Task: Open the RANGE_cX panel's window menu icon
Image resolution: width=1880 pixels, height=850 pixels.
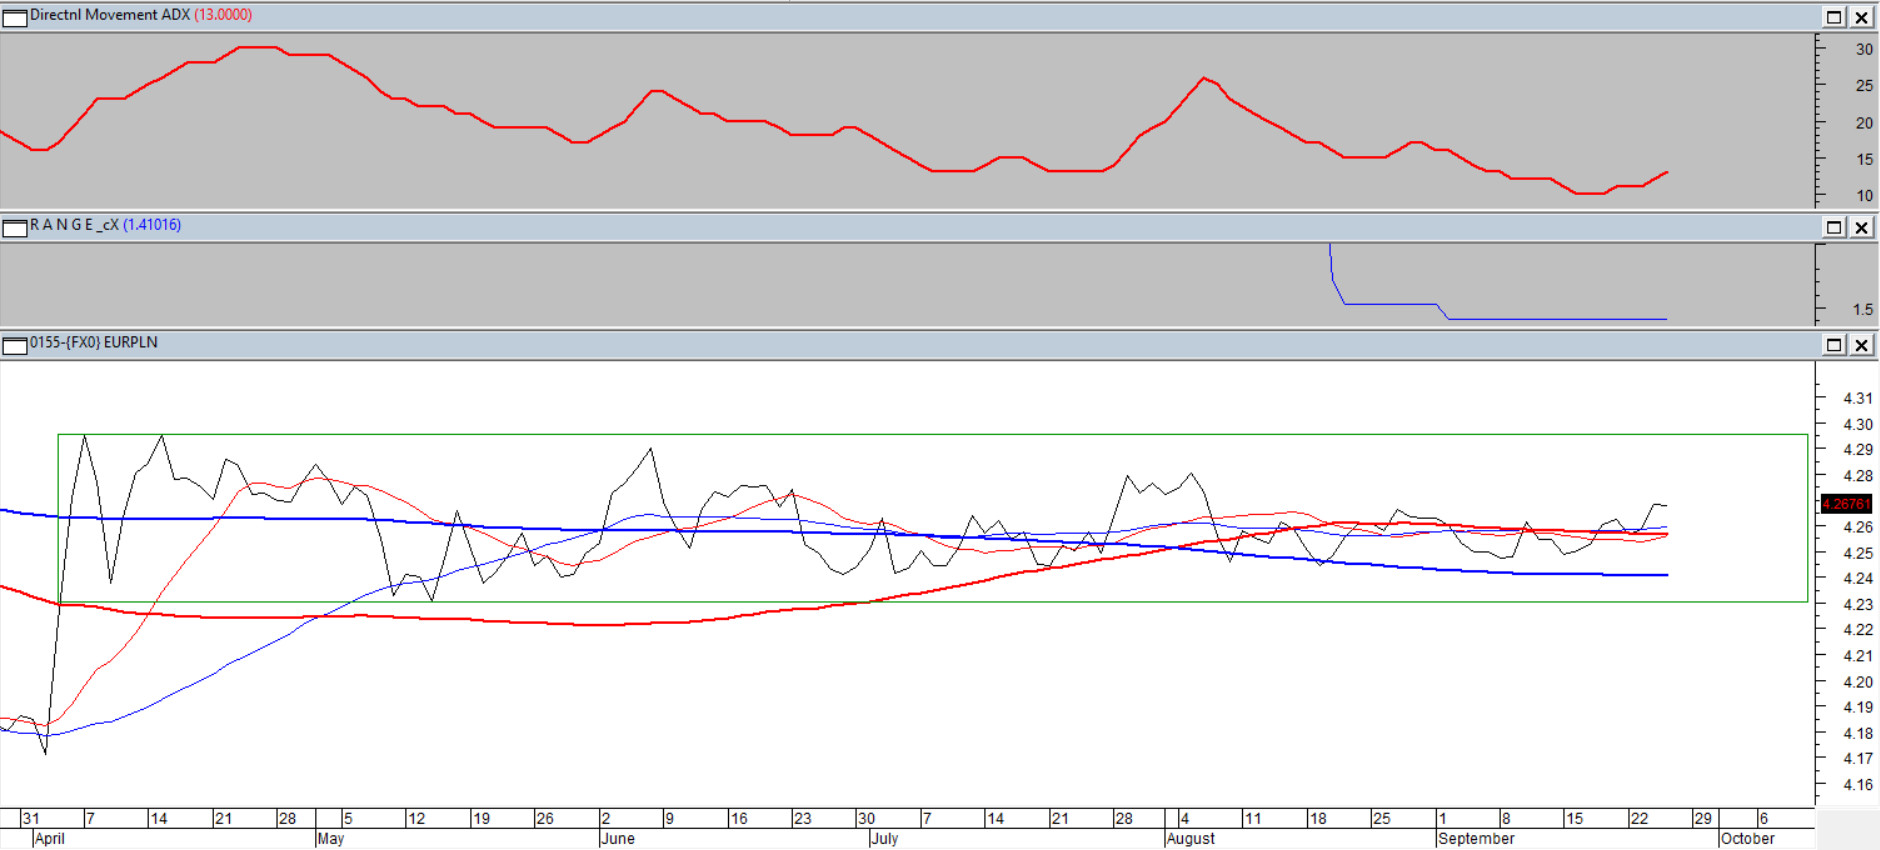Action: tap(14, 227)
